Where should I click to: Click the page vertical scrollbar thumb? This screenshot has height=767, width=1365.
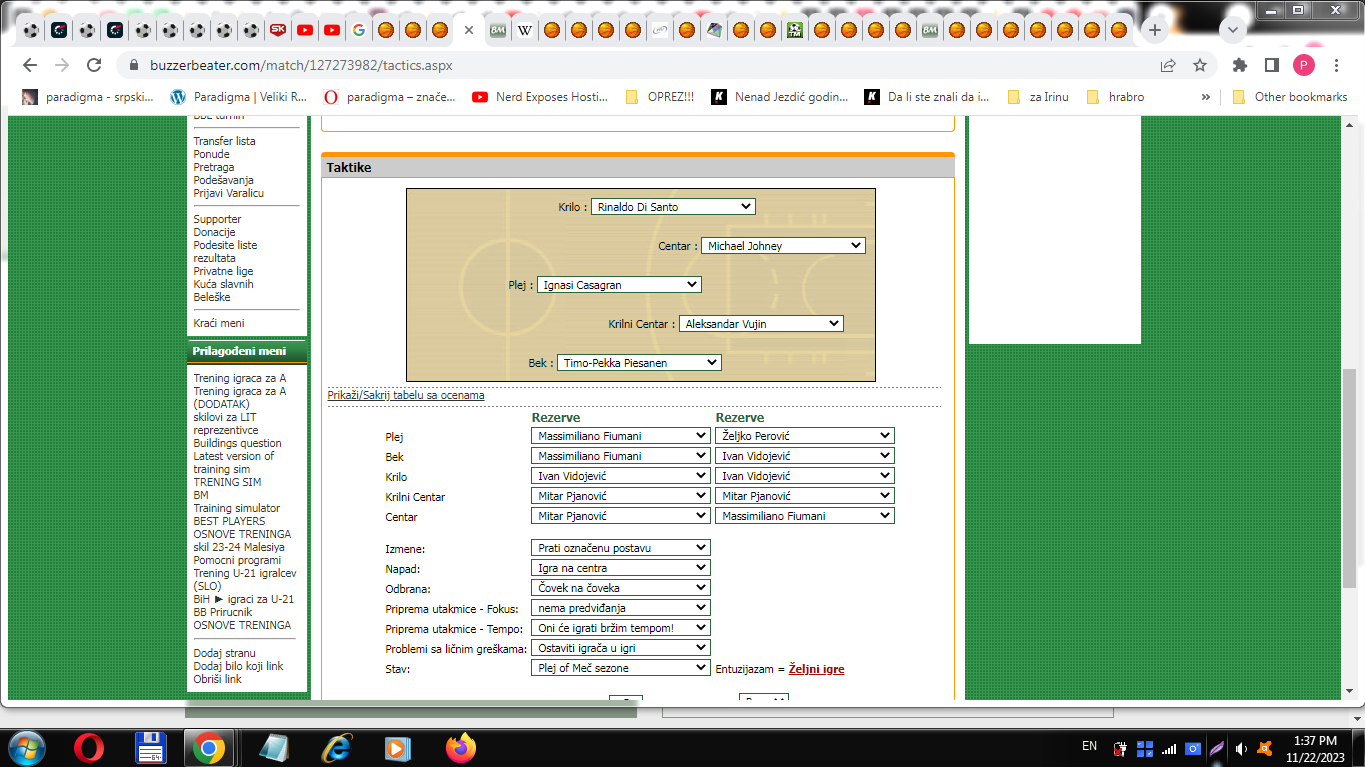(x=1350, y=478)
